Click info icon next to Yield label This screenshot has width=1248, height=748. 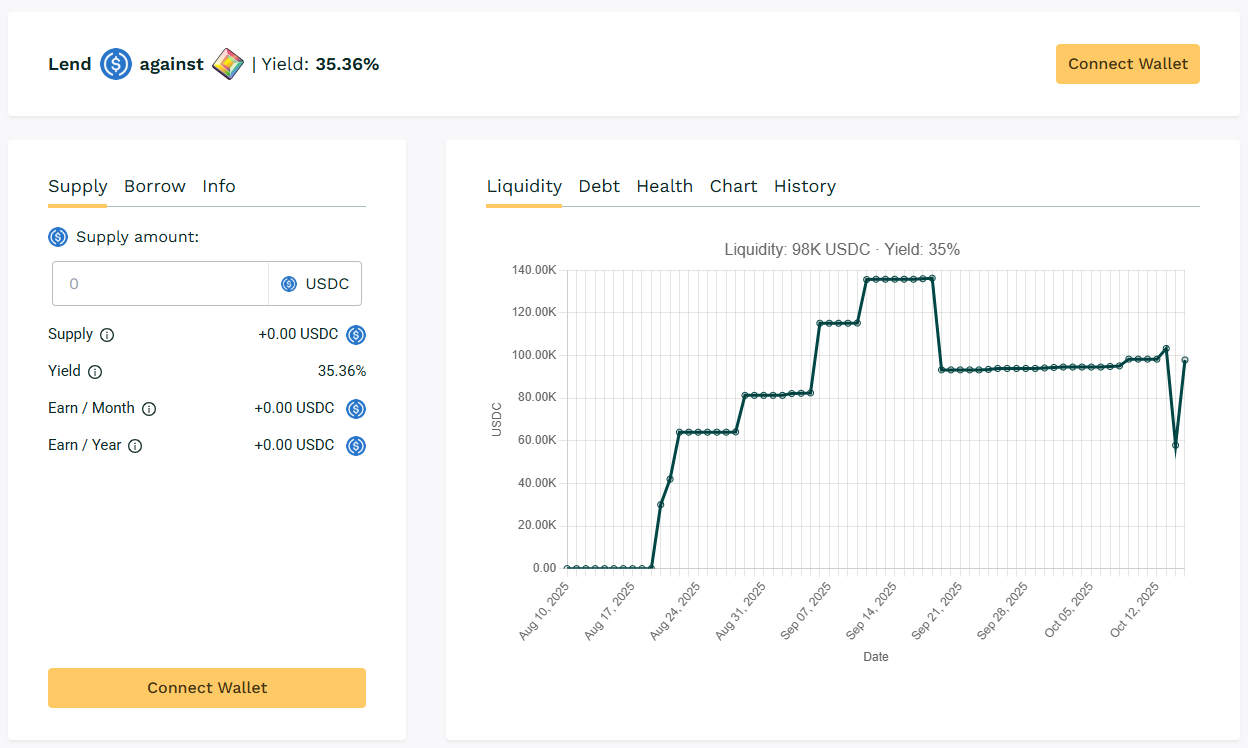95,372
